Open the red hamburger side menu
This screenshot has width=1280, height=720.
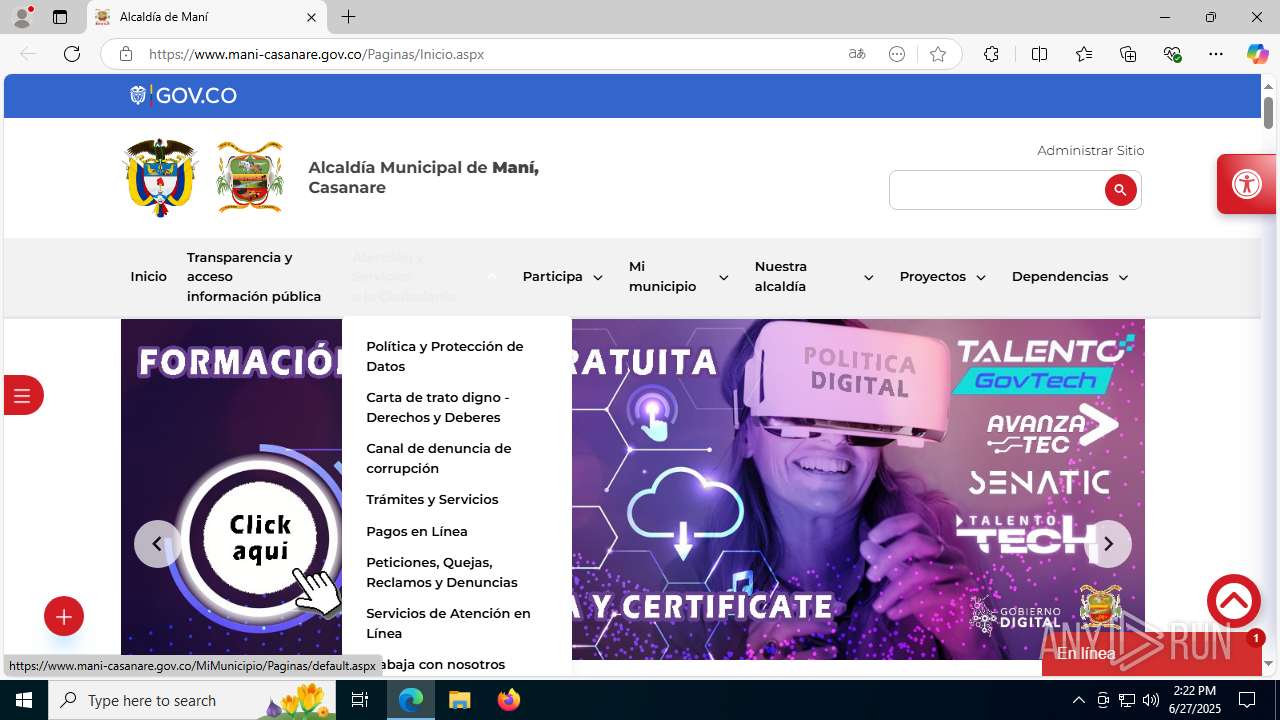click(22, 395)
